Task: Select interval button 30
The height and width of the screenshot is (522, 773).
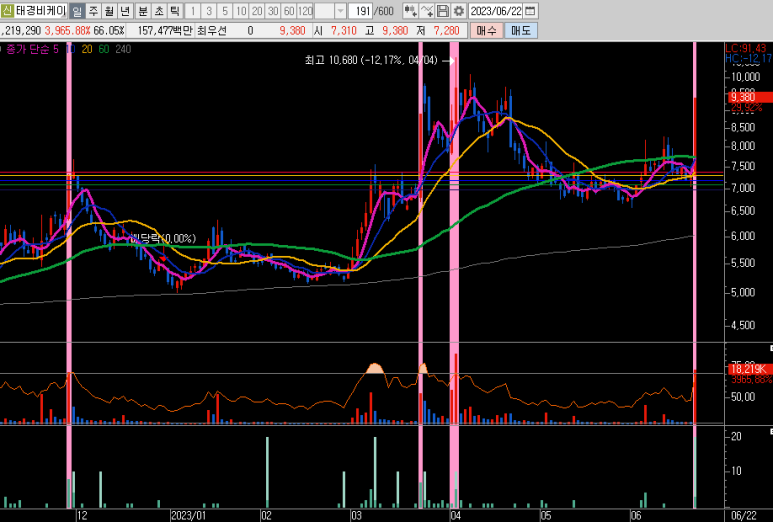Action: (273, 10)
